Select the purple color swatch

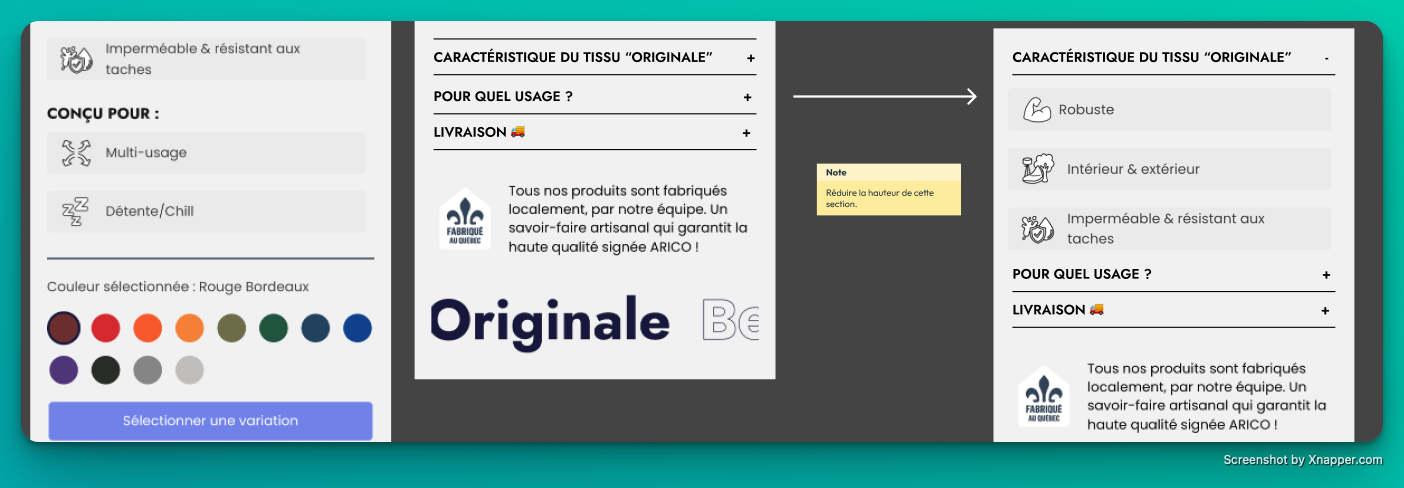[64, 370]
